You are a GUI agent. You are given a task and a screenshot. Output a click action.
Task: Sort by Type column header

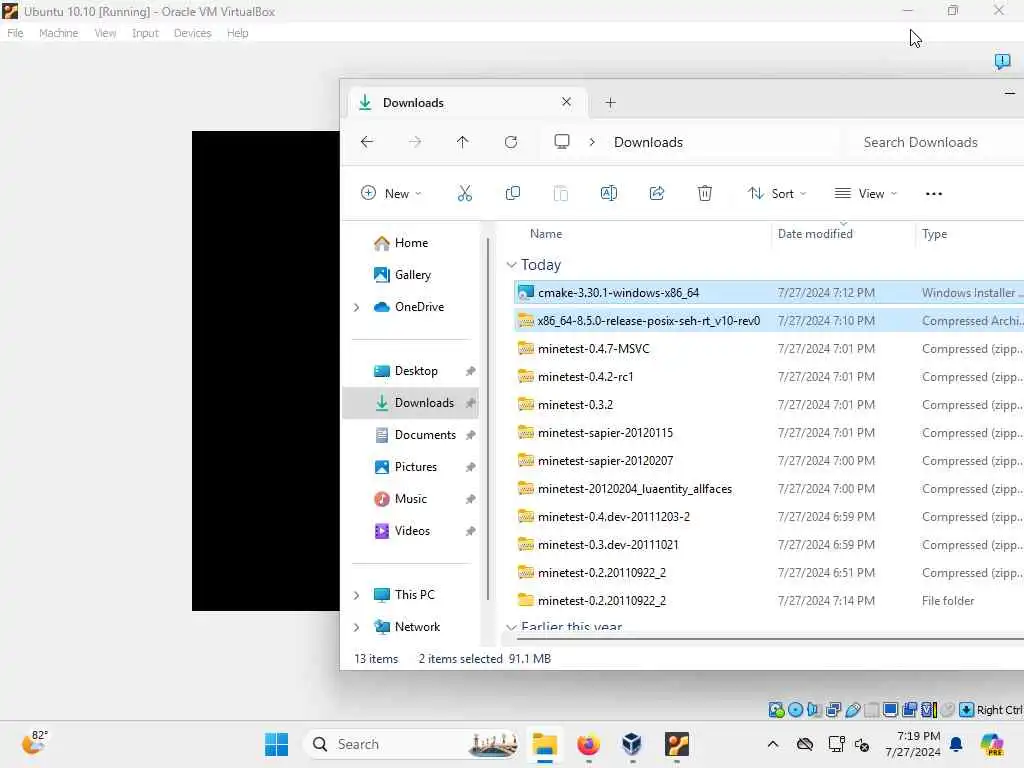point(934,234)
